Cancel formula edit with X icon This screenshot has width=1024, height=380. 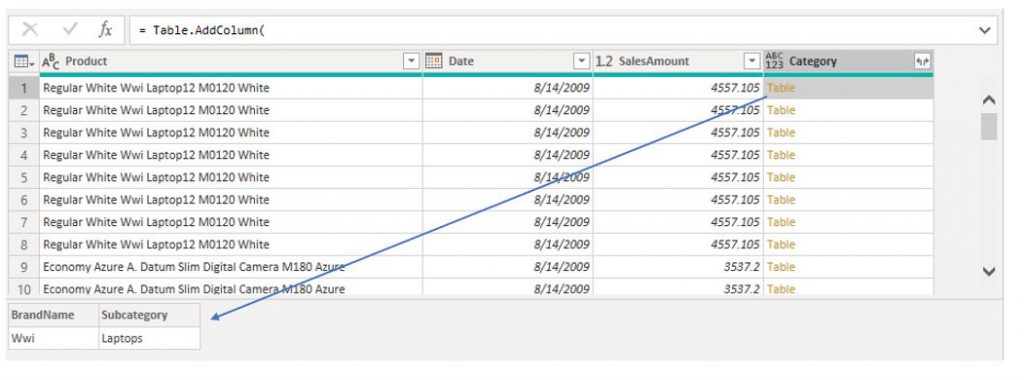click(x=30, y=29)
